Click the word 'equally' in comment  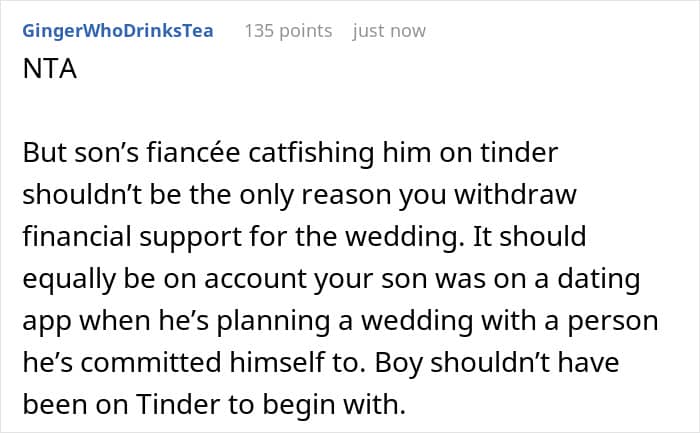click(x=69, y=280)
